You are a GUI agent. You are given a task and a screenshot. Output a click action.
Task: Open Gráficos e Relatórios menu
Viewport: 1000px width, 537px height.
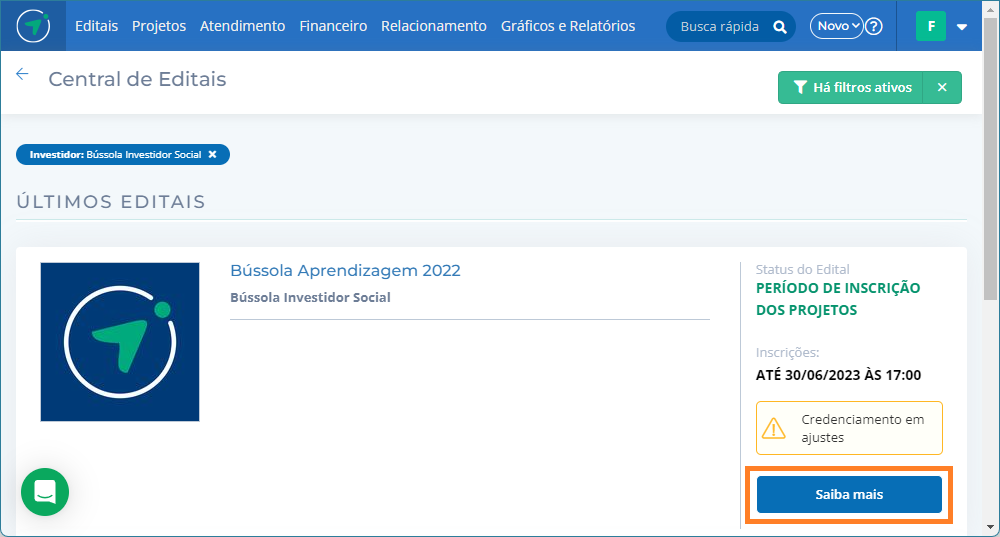point(568,26)
